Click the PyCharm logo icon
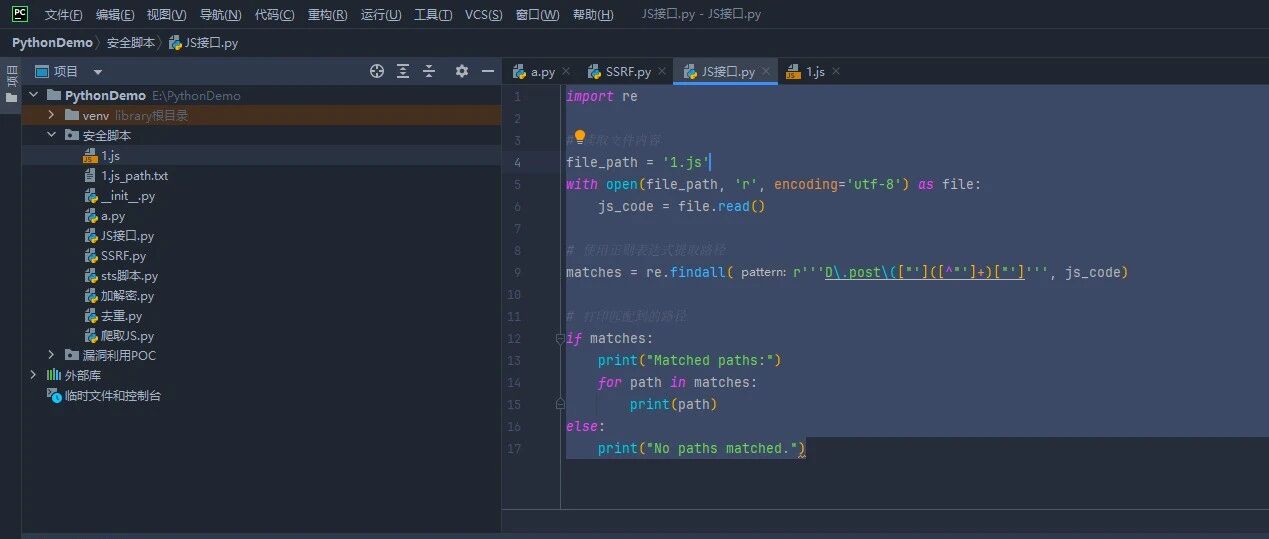 [20, 14]
